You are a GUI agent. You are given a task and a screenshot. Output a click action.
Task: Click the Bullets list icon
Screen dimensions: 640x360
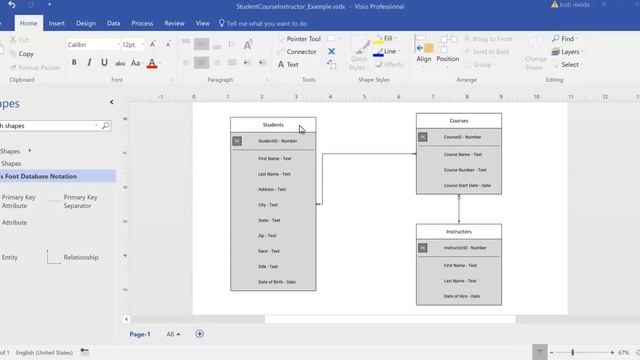231,44
